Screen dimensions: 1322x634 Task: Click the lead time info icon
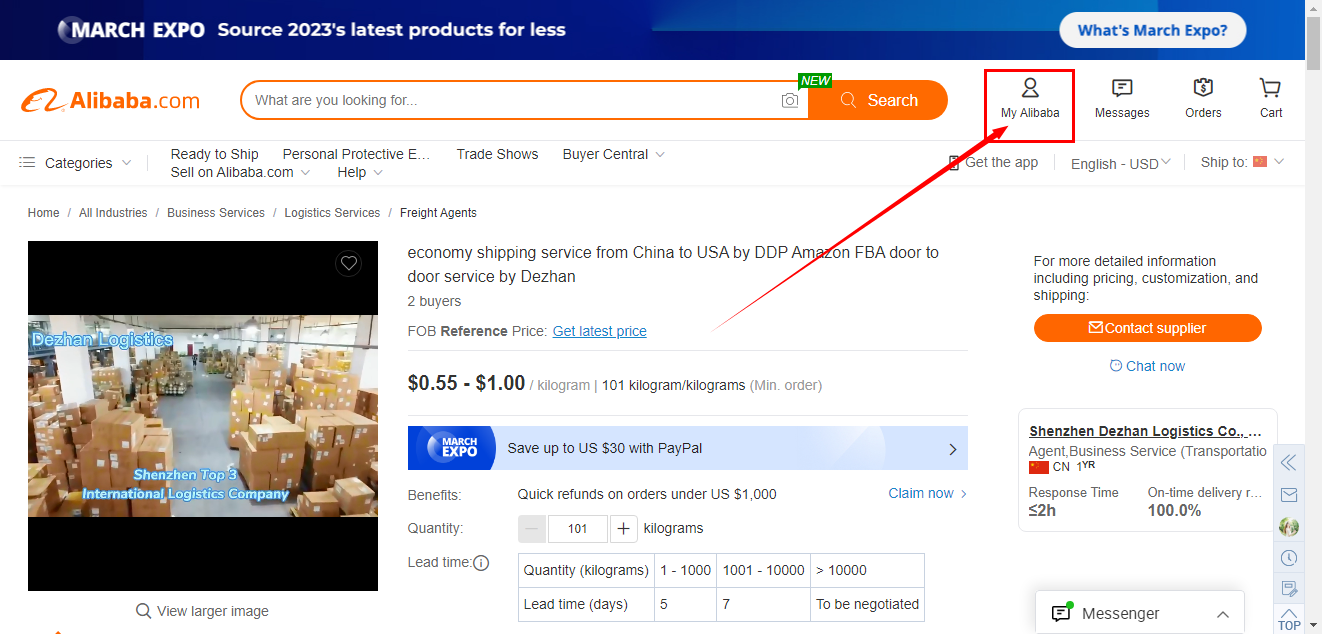tap(481, 563)
